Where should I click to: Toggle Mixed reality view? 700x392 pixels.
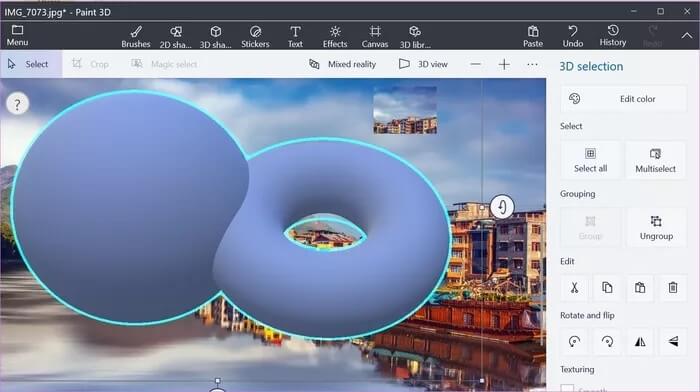[x=342, y=64]
